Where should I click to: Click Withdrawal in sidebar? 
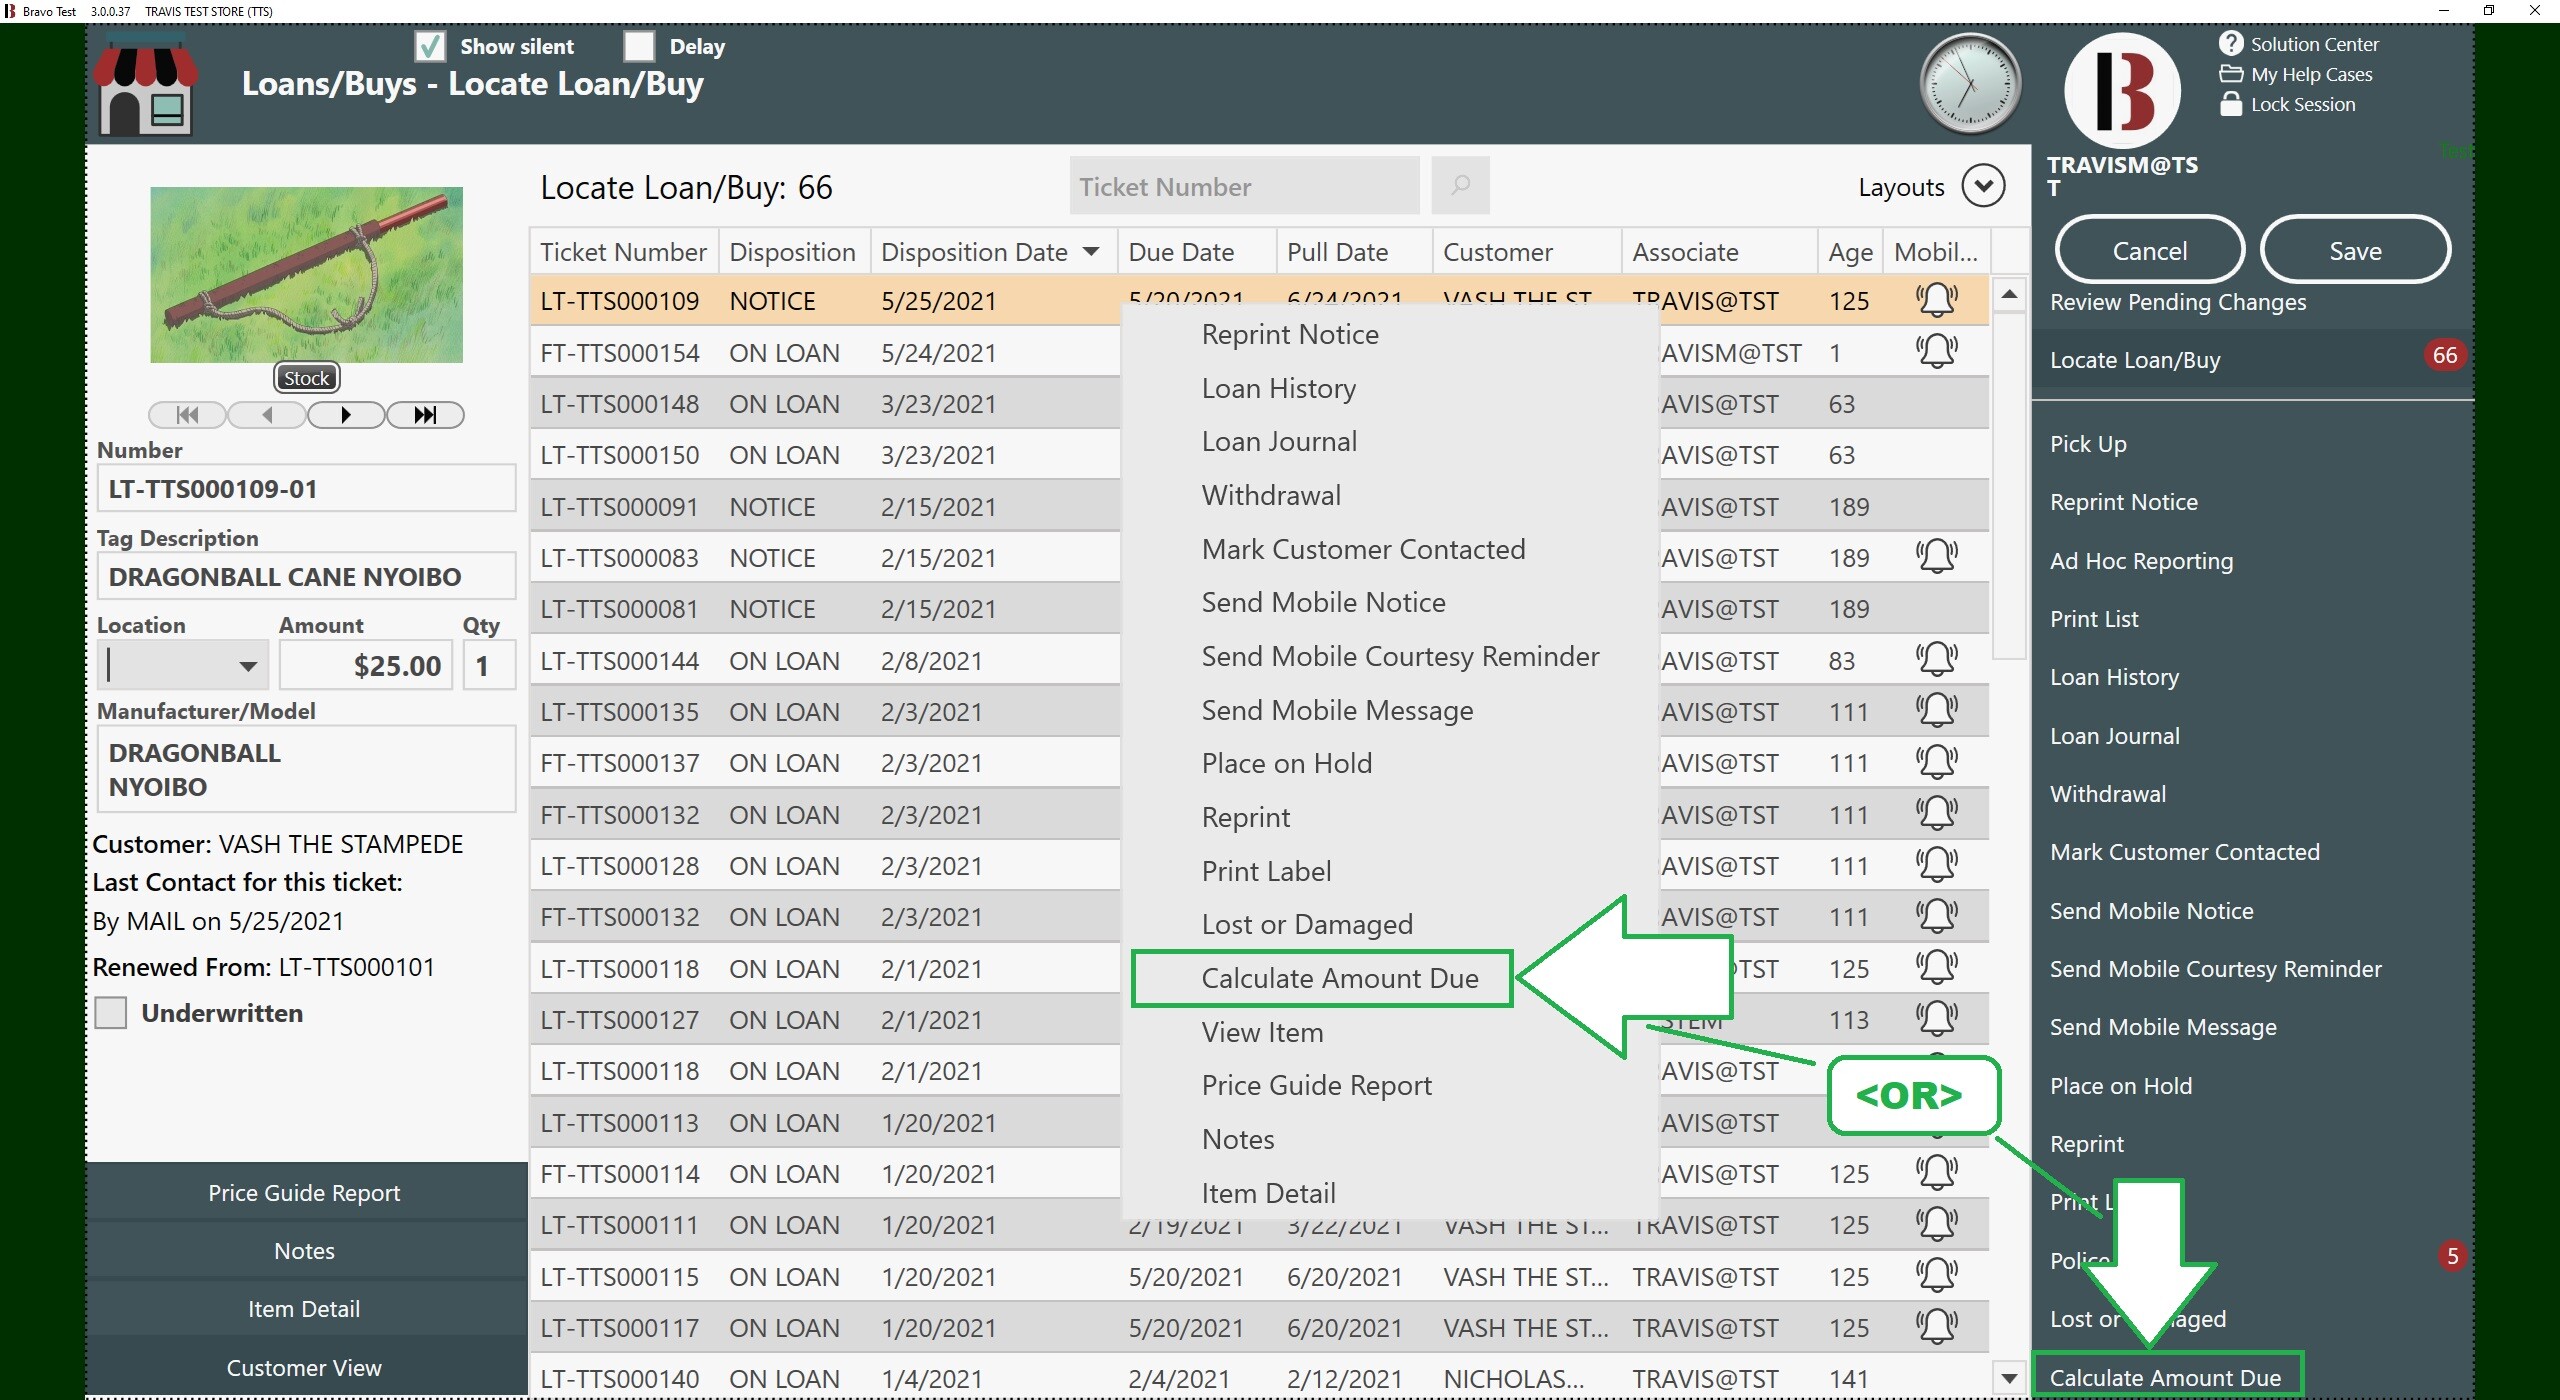pos(2107,794)
